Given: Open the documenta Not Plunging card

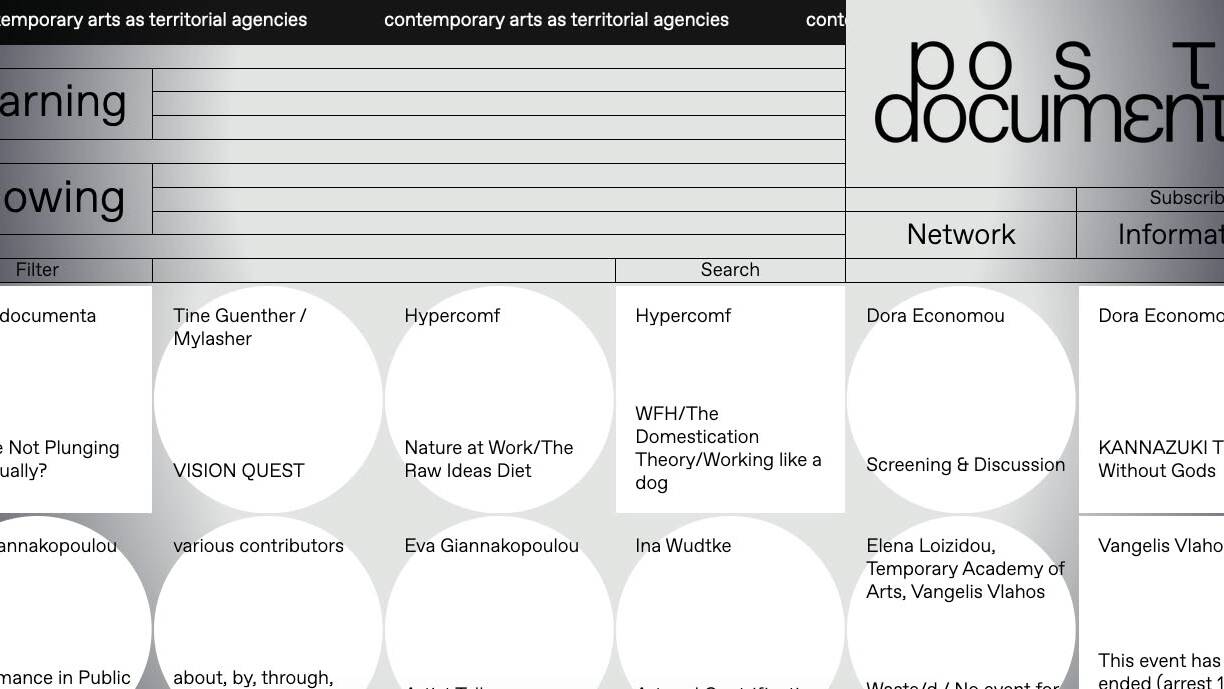Looking at the screenshot, I should coord(70,400).
